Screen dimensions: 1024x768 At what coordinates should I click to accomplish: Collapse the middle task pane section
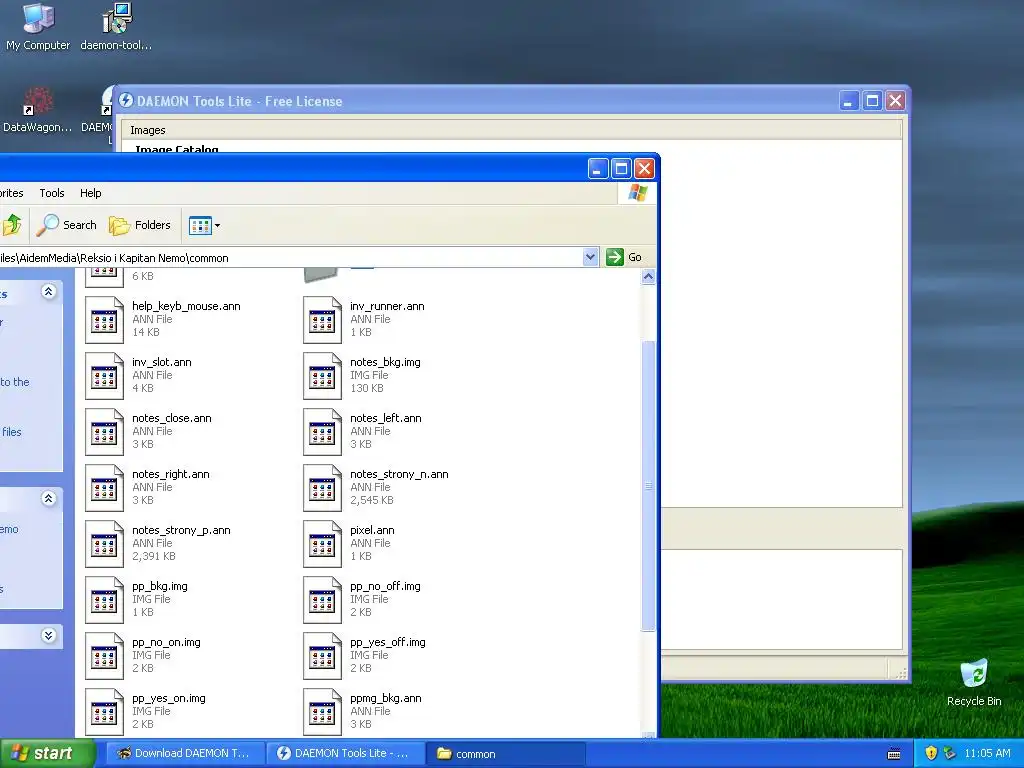tap(48, 498)
